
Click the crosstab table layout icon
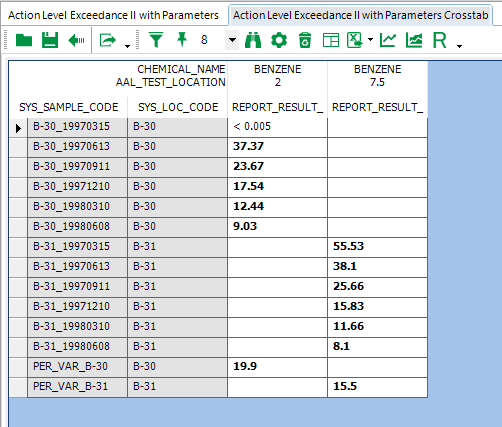coord(331,40)
